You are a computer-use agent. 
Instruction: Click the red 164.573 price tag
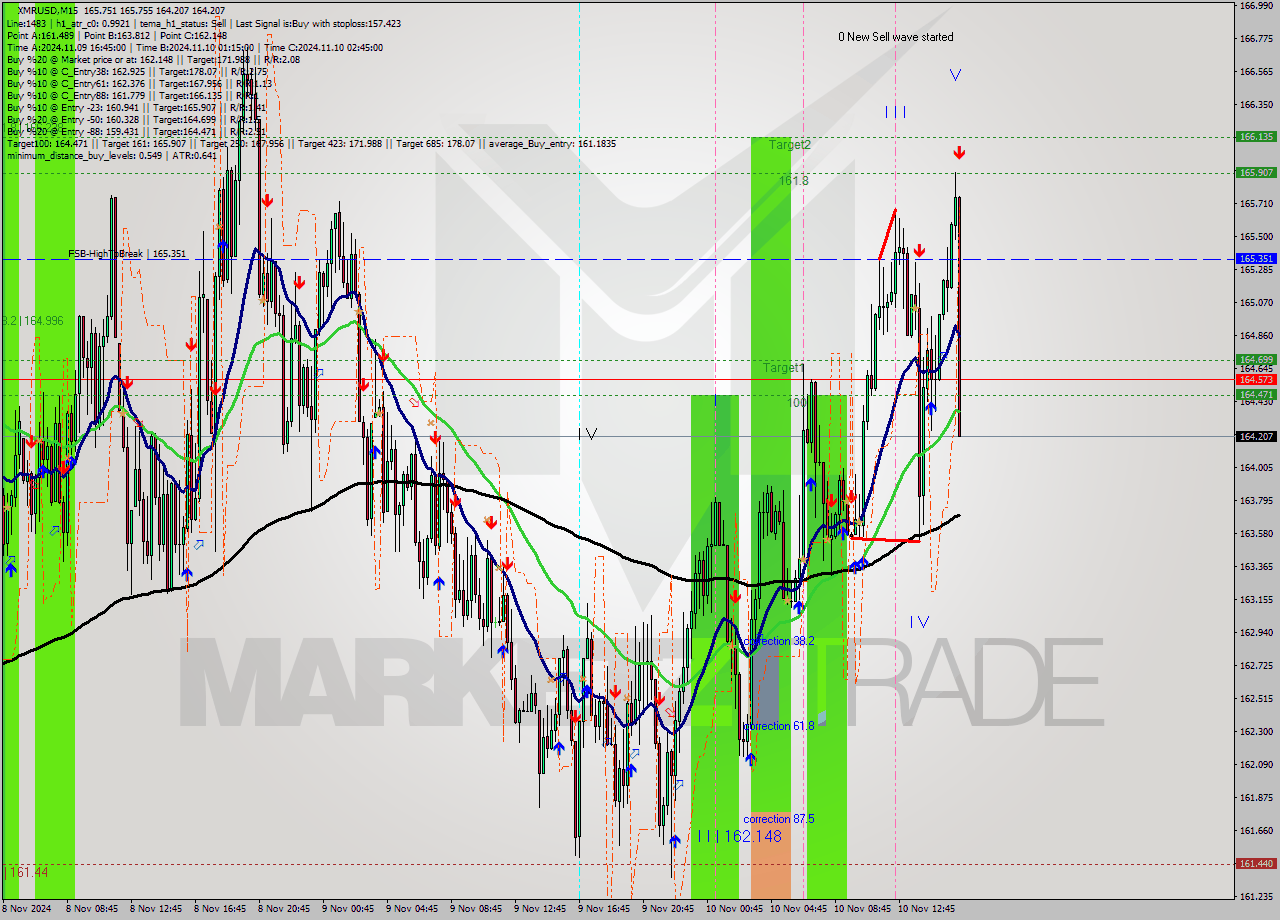[1256, 379]
